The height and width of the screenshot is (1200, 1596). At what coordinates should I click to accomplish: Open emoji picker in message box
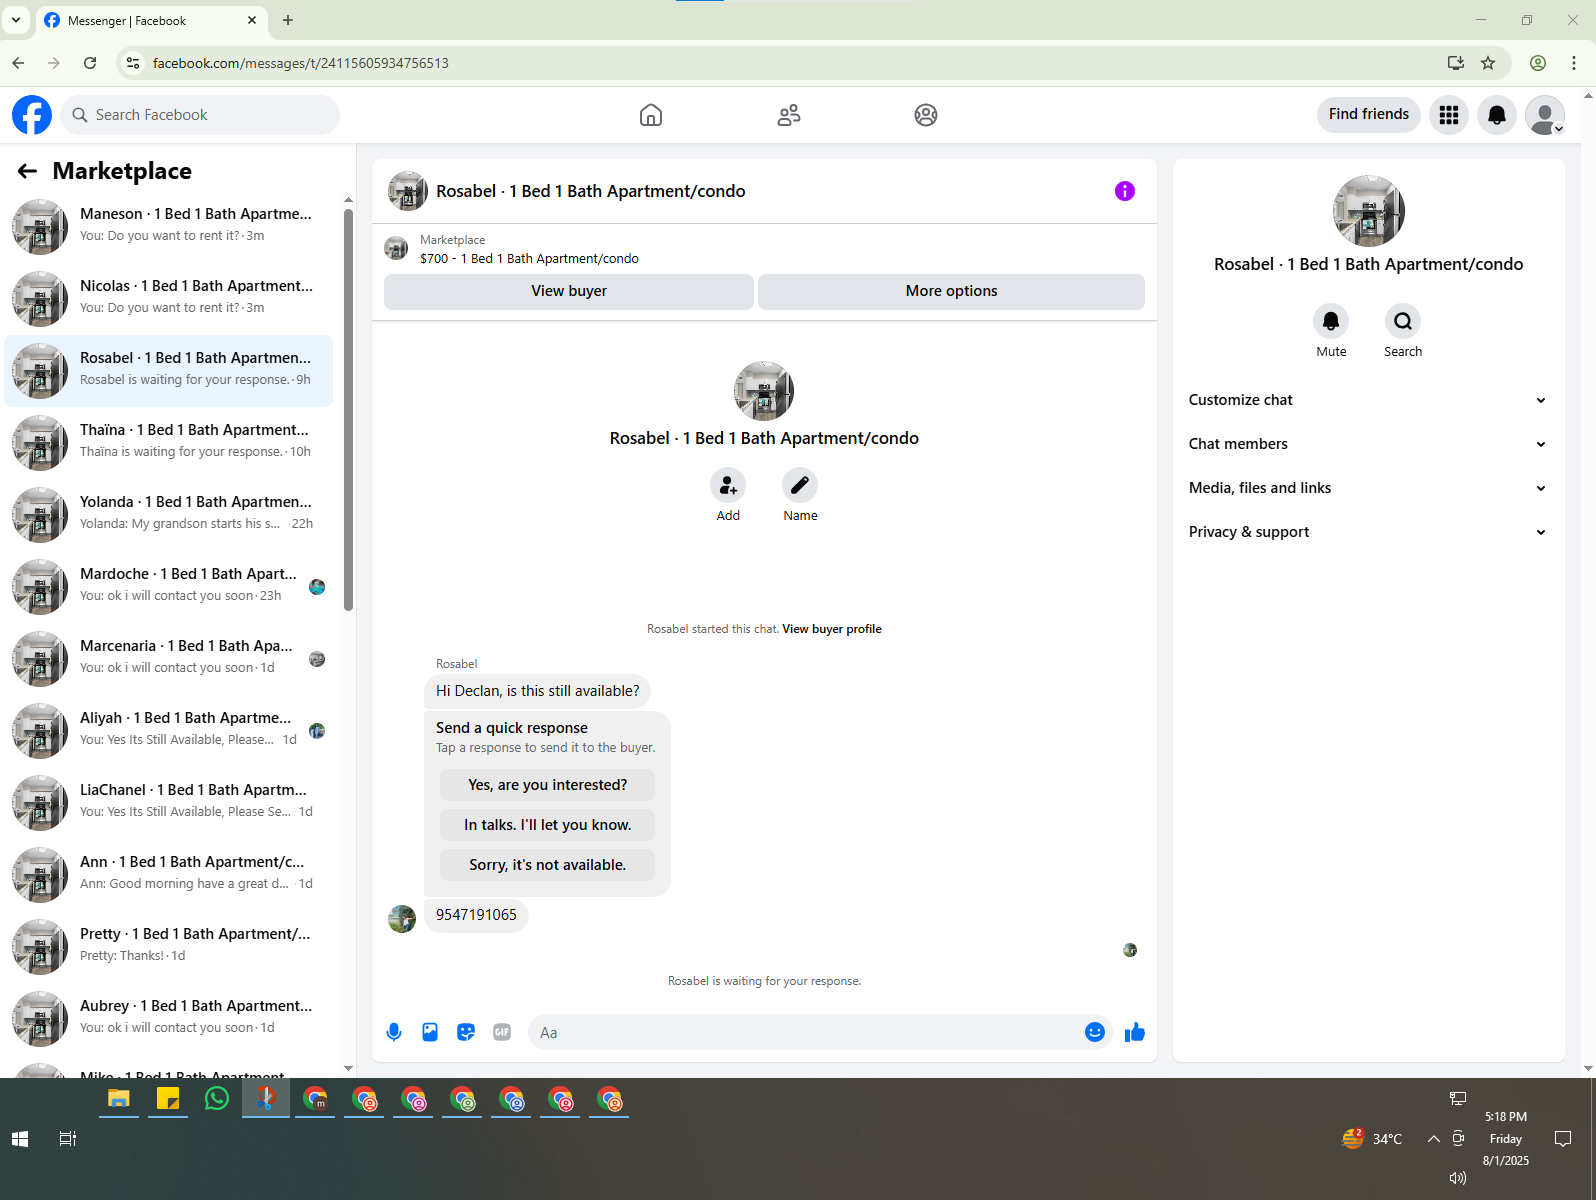[x=1095, y=1032]
